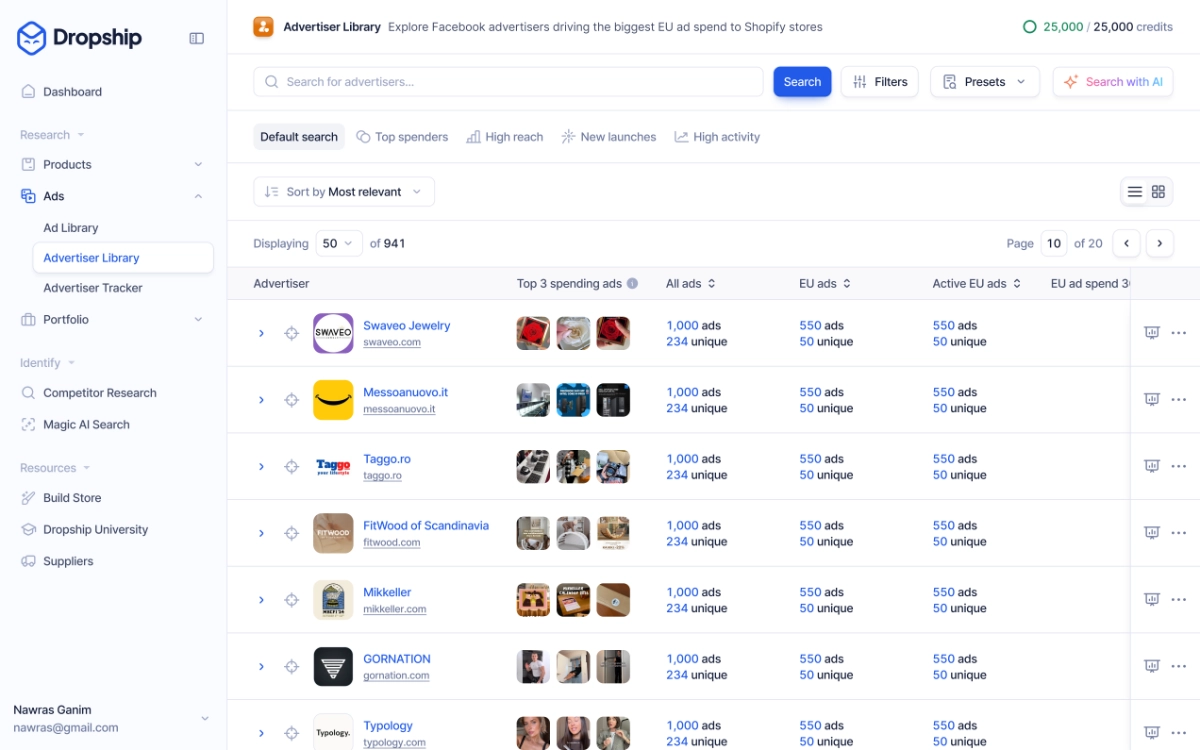Open presentation icon for Taggo.ro

[x=1152, y=466]
